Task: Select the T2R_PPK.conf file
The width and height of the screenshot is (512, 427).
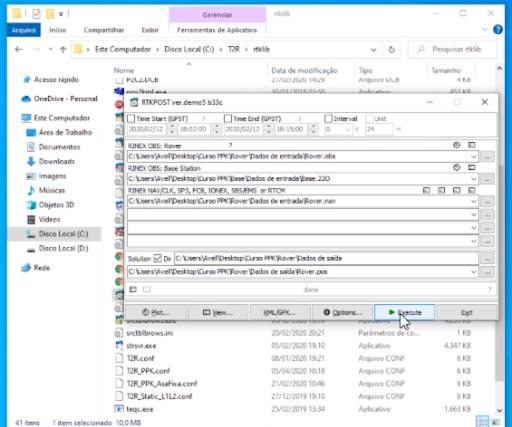Action: [148, 371]
